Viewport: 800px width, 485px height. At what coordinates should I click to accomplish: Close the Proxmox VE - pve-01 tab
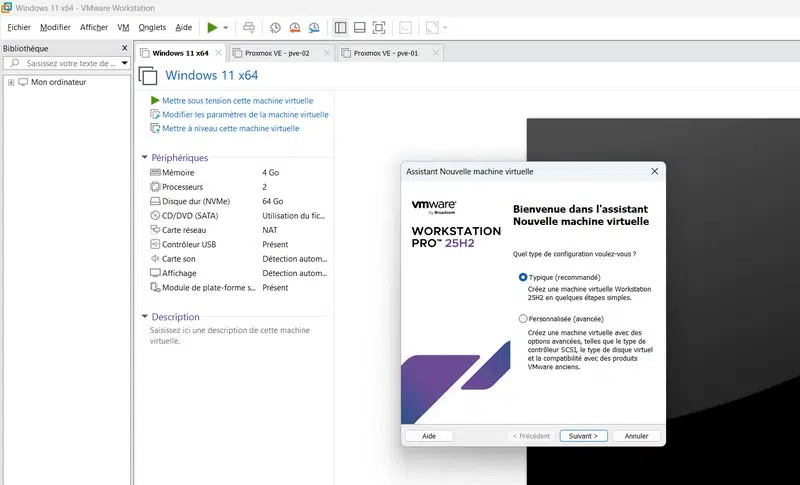pos(436,53)
